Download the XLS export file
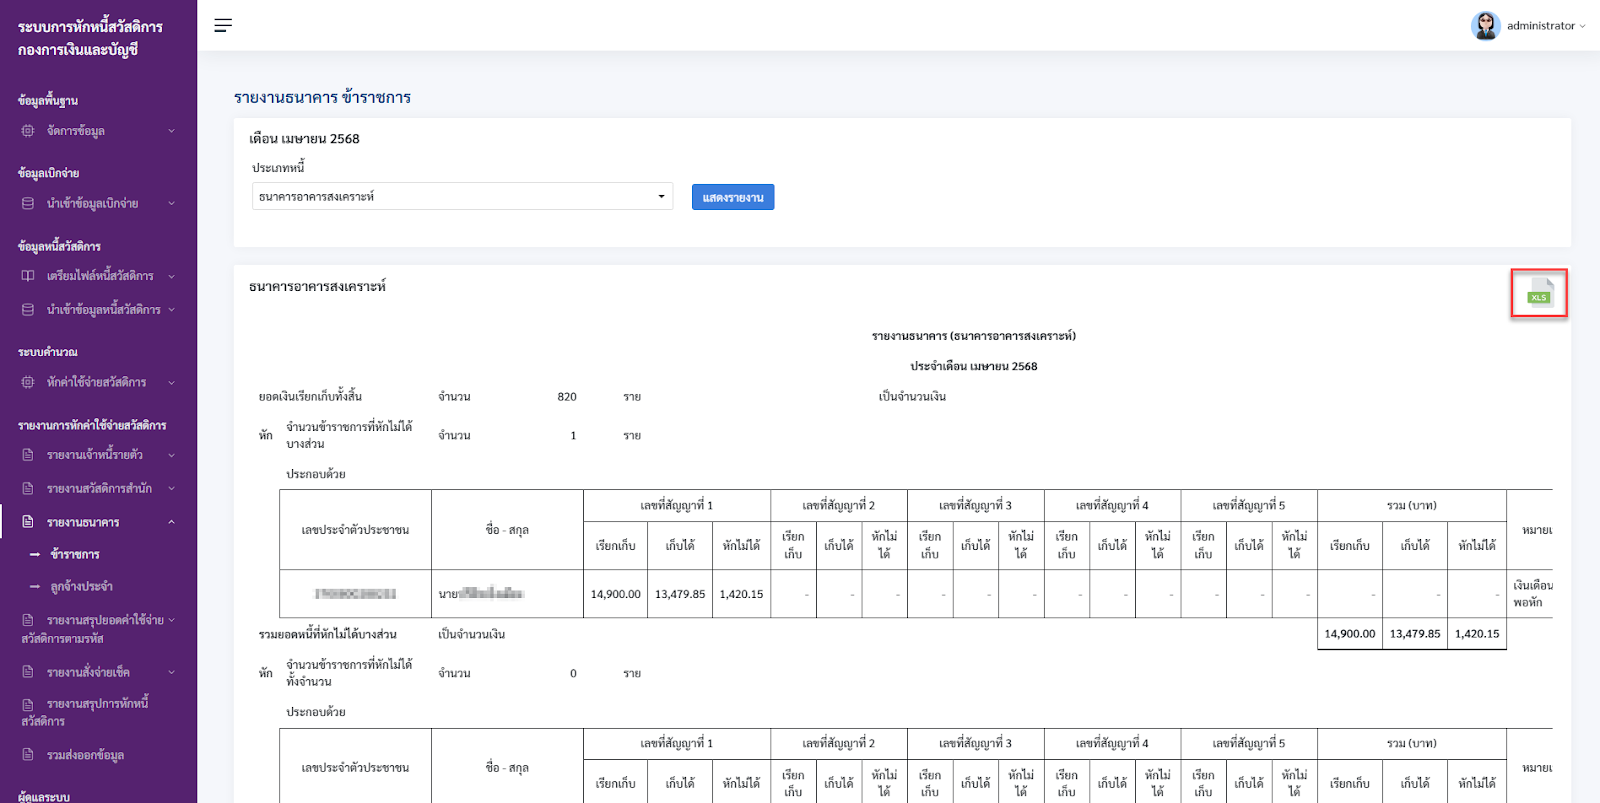Image resolution: width=1600 pixels, height=803 pixels. point(1539,293)
